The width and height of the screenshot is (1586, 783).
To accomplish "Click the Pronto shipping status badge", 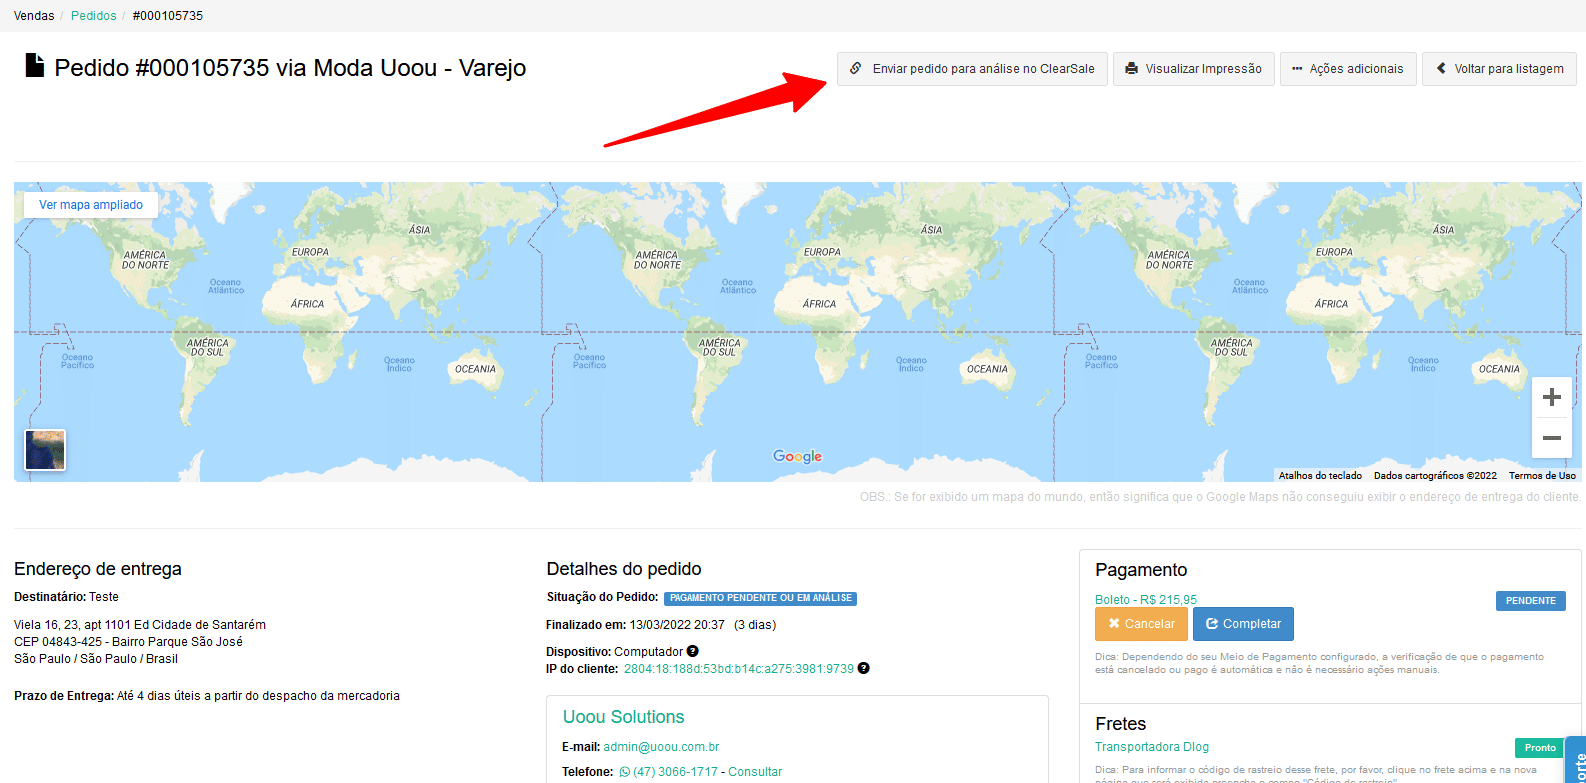I will (1540, 748).
